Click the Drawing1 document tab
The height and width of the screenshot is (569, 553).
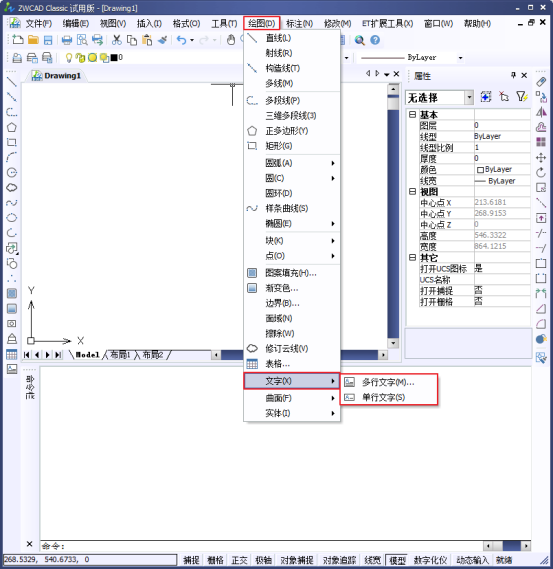coord(56,75)
